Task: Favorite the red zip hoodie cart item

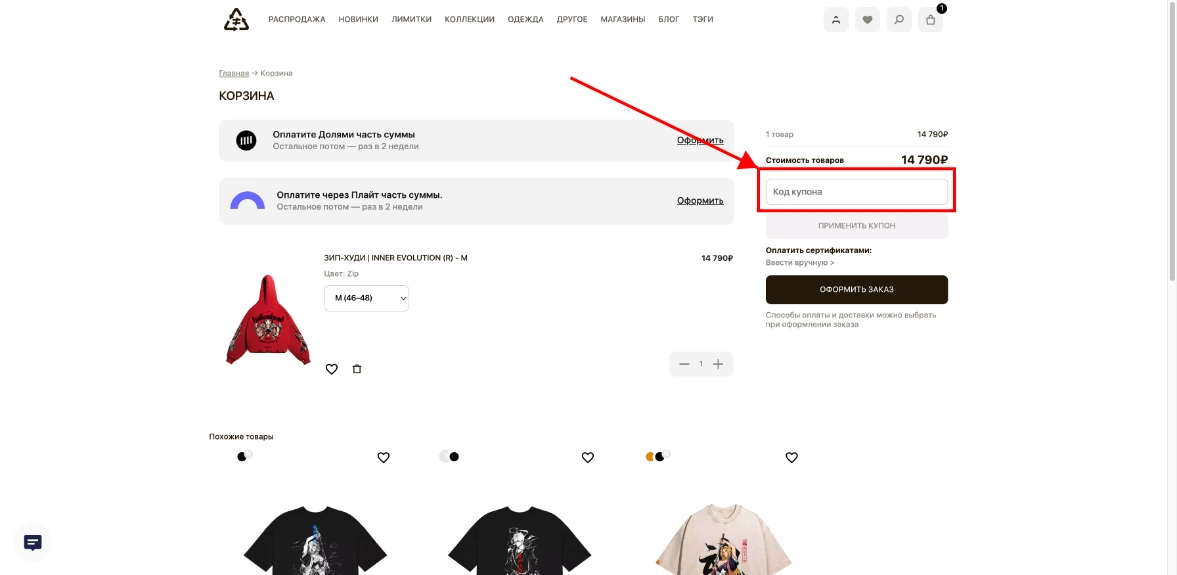Action: [332, 369]
